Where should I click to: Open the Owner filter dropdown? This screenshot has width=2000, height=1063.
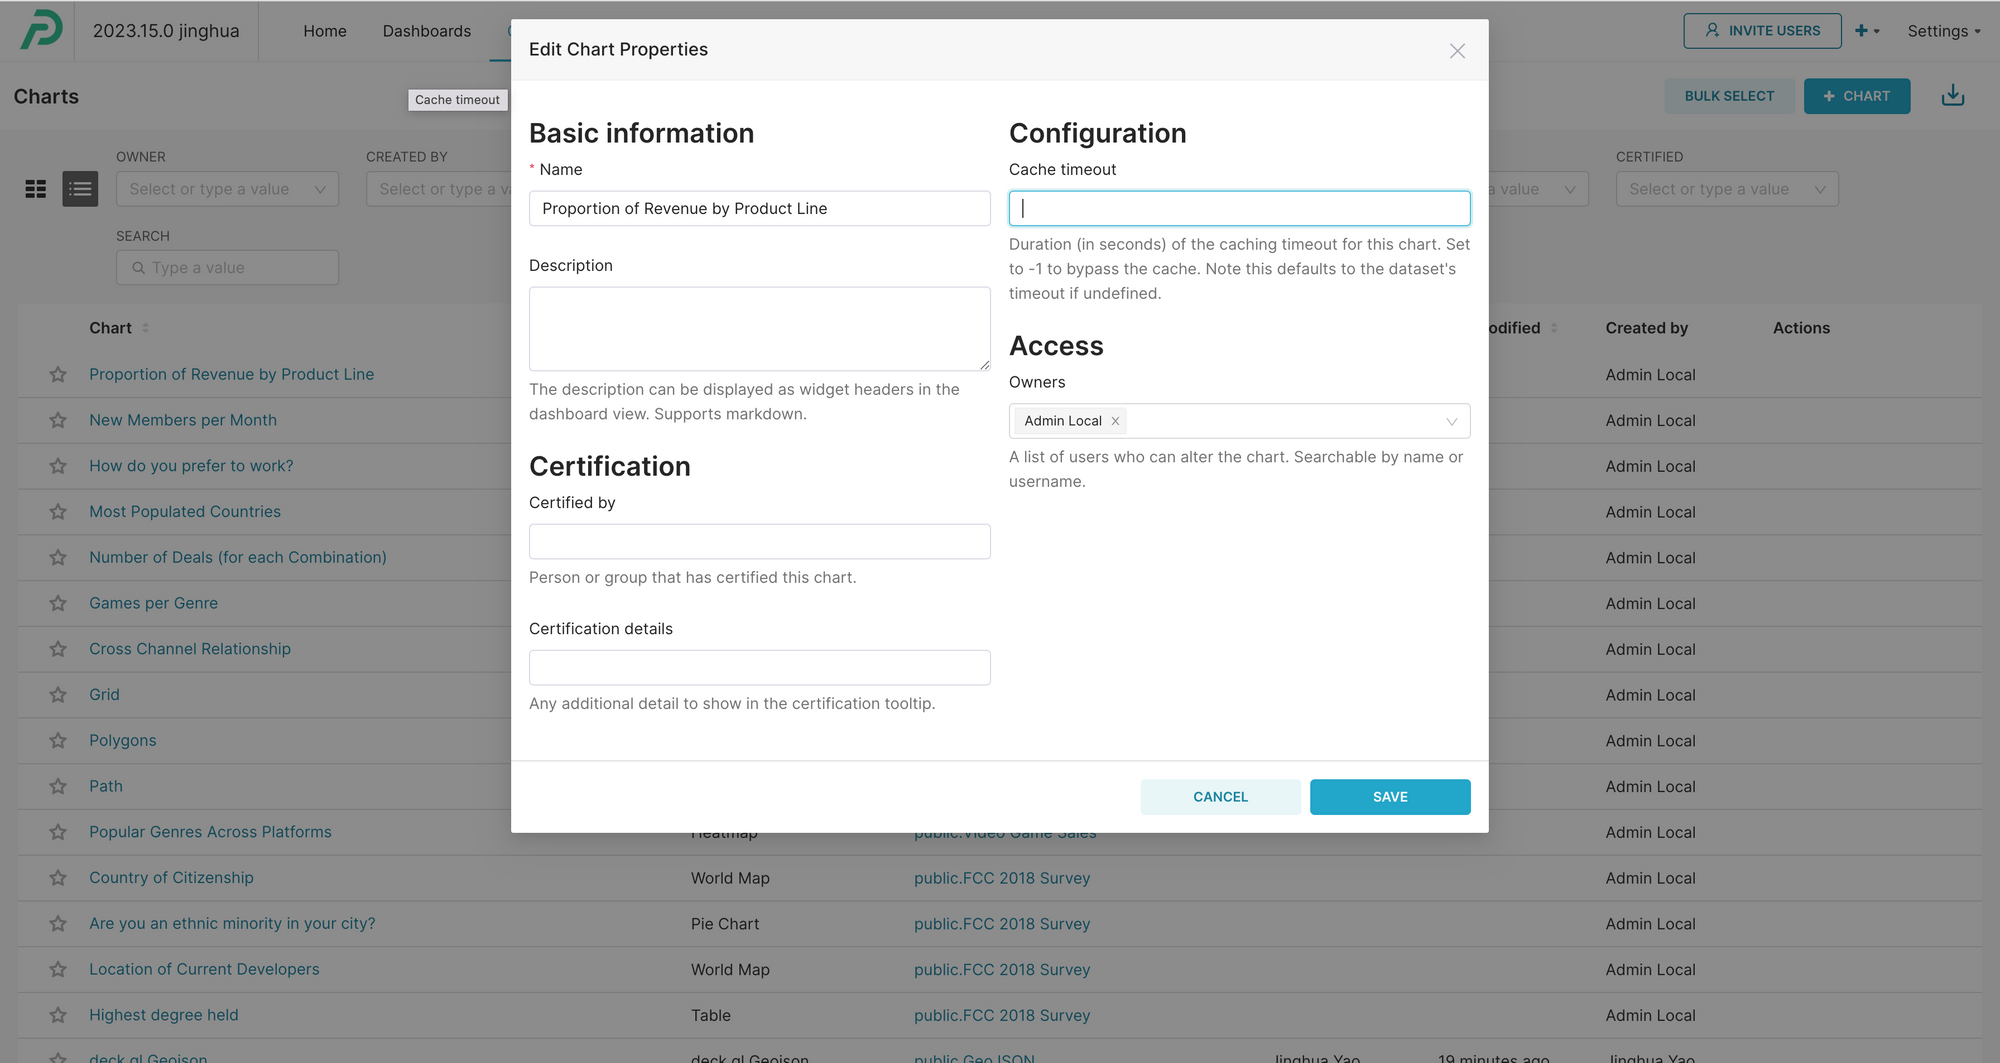point(227,188)
